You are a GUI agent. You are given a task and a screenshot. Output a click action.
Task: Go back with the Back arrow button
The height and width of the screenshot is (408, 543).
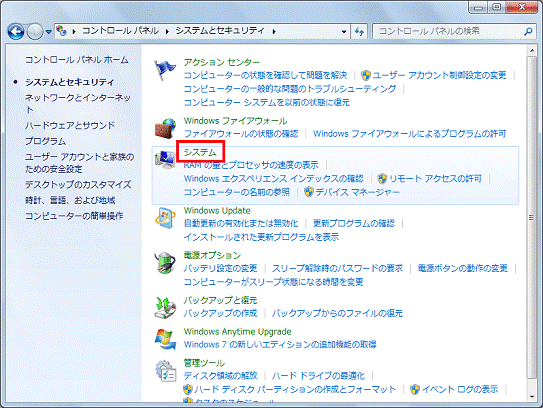tap(16, 32)
